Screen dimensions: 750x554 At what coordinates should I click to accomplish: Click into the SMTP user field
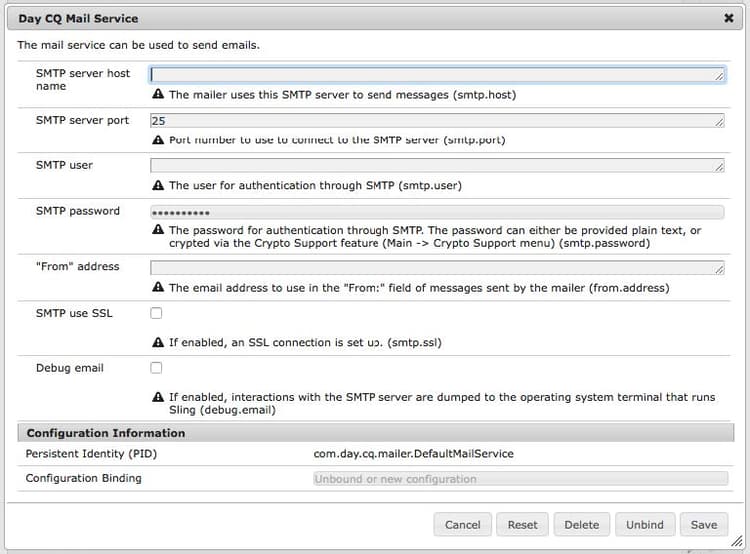437,165
